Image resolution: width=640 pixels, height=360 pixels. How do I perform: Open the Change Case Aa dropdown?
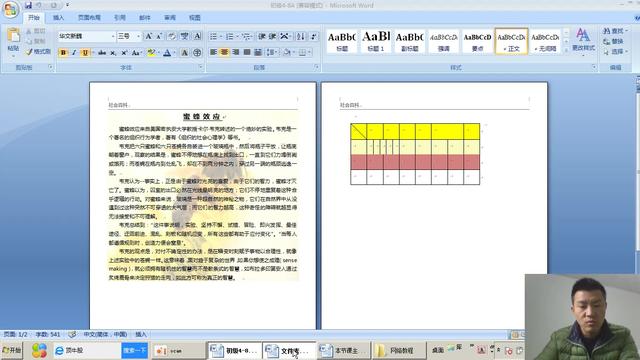point(136,53)
